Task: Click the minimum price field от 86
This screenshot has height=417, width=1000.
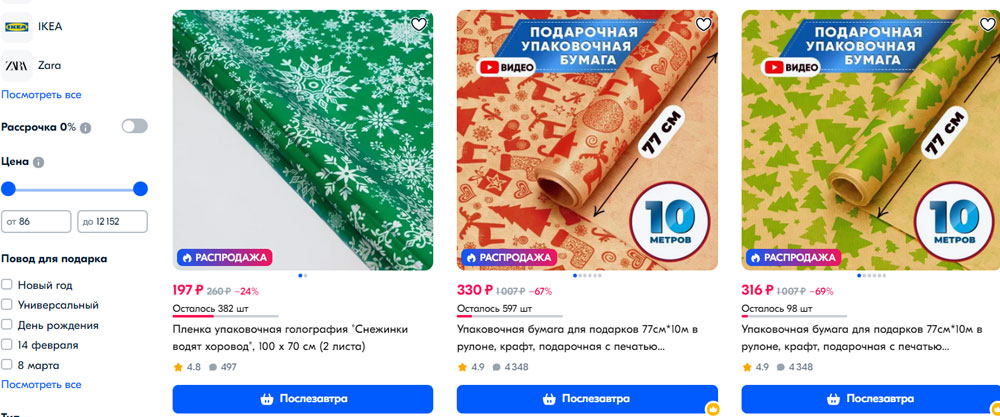Action: coord(36,222)
